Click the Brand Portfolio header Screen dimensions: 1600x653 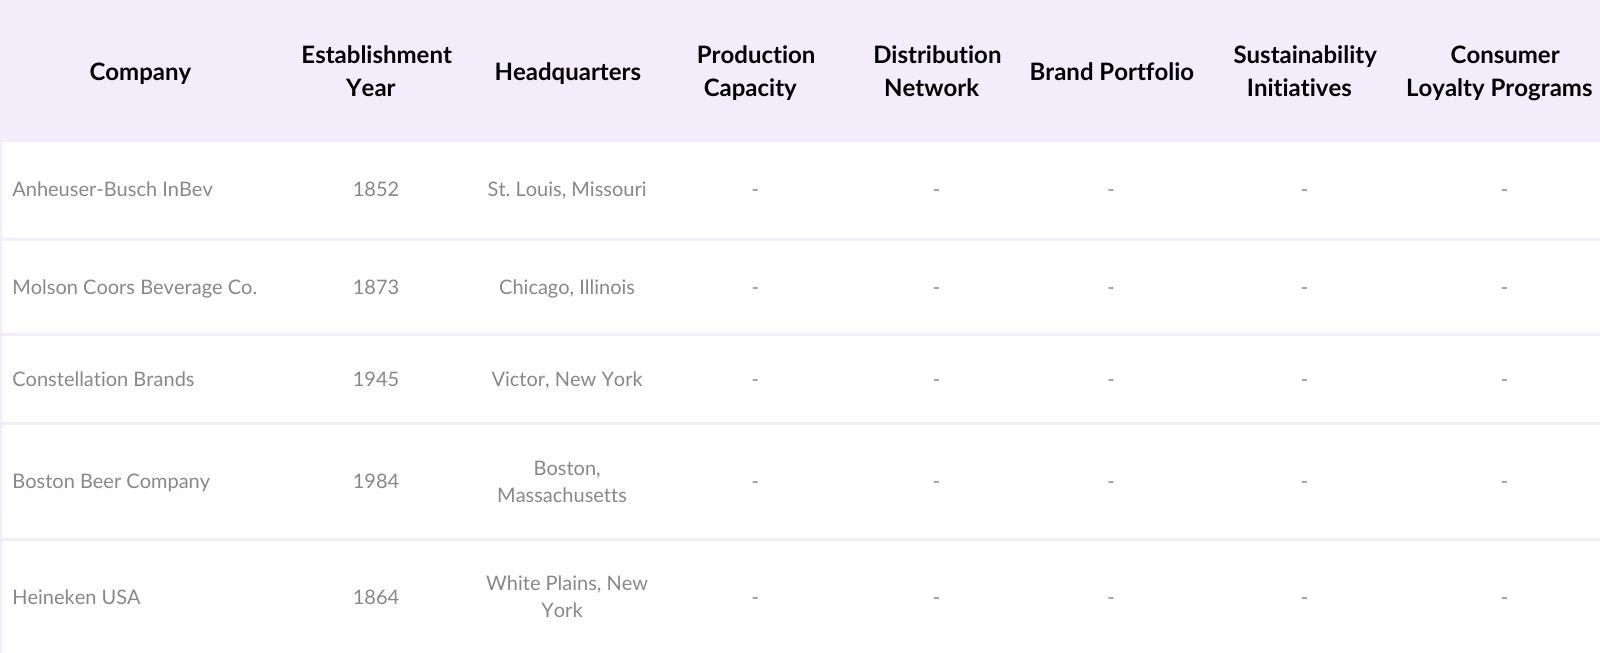(x=1111, y=72)
